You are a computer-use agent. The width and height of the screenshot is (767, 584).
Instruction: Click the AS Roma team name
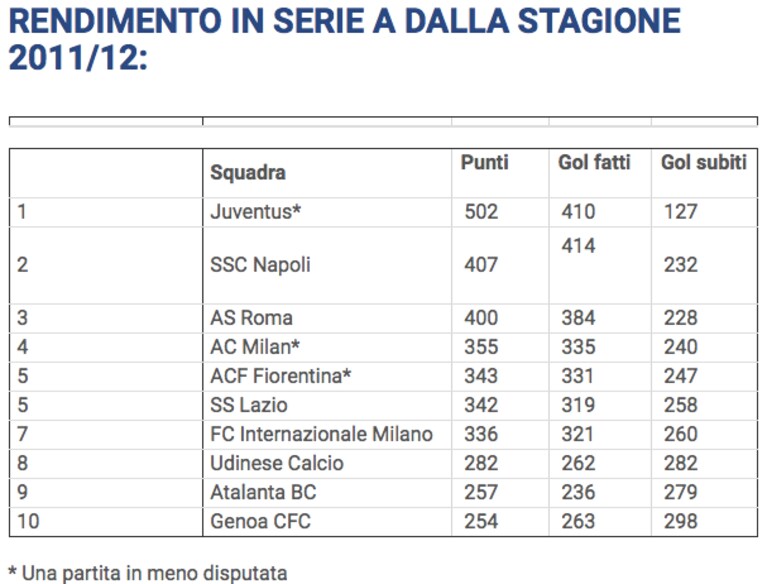click(x=251, y=318)
